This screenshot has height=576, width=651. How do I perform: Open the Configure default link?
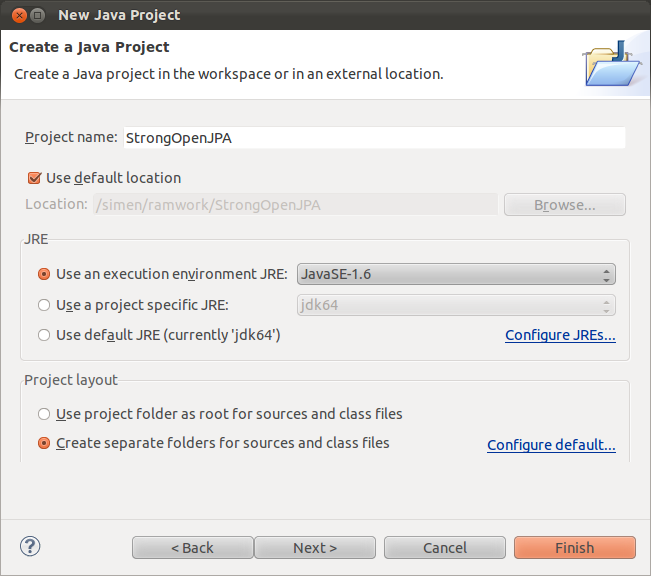coord(551,445)
